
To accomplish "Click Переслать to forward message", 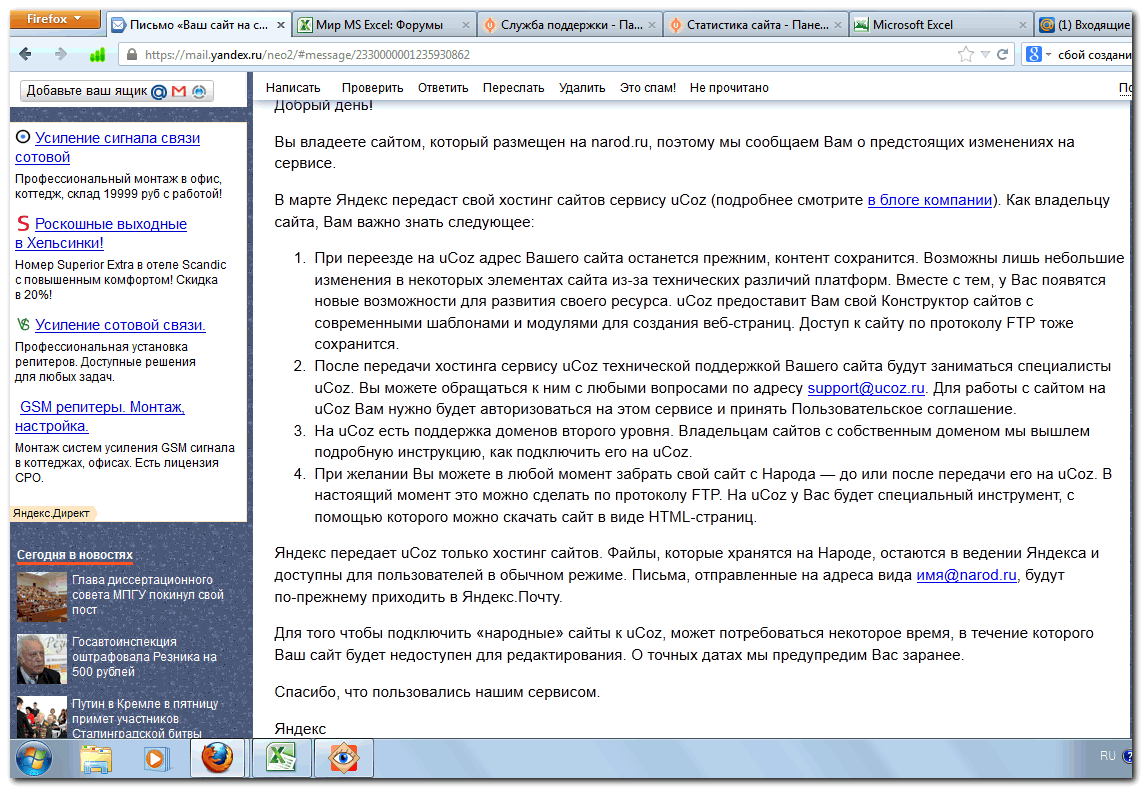I will pyautogui.click(x=513, y=88).
